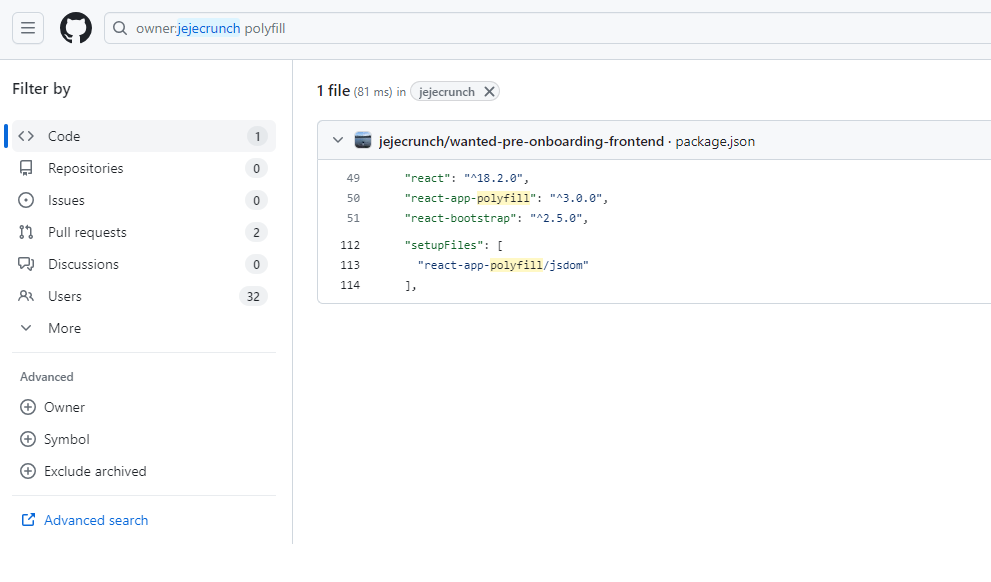Open line 50 of the result
Image resolution: width=991 pixels, height=582 pixels.
coord(353,198)
